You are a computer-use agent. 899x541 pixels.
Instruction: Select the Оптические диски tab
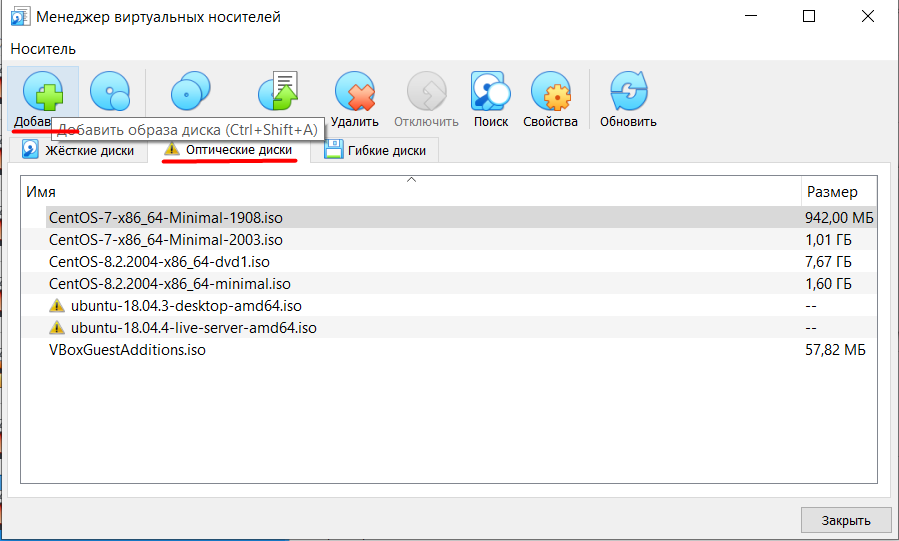229,150
